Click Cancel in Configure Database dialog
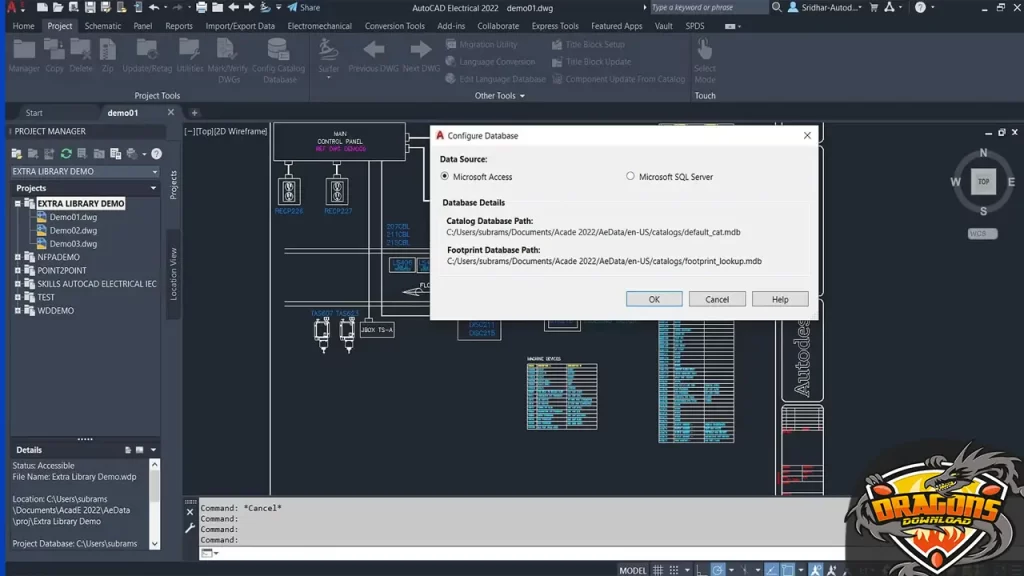Image resolution: width=1024 pixels, height=576 pixels. tap(716, 298)
